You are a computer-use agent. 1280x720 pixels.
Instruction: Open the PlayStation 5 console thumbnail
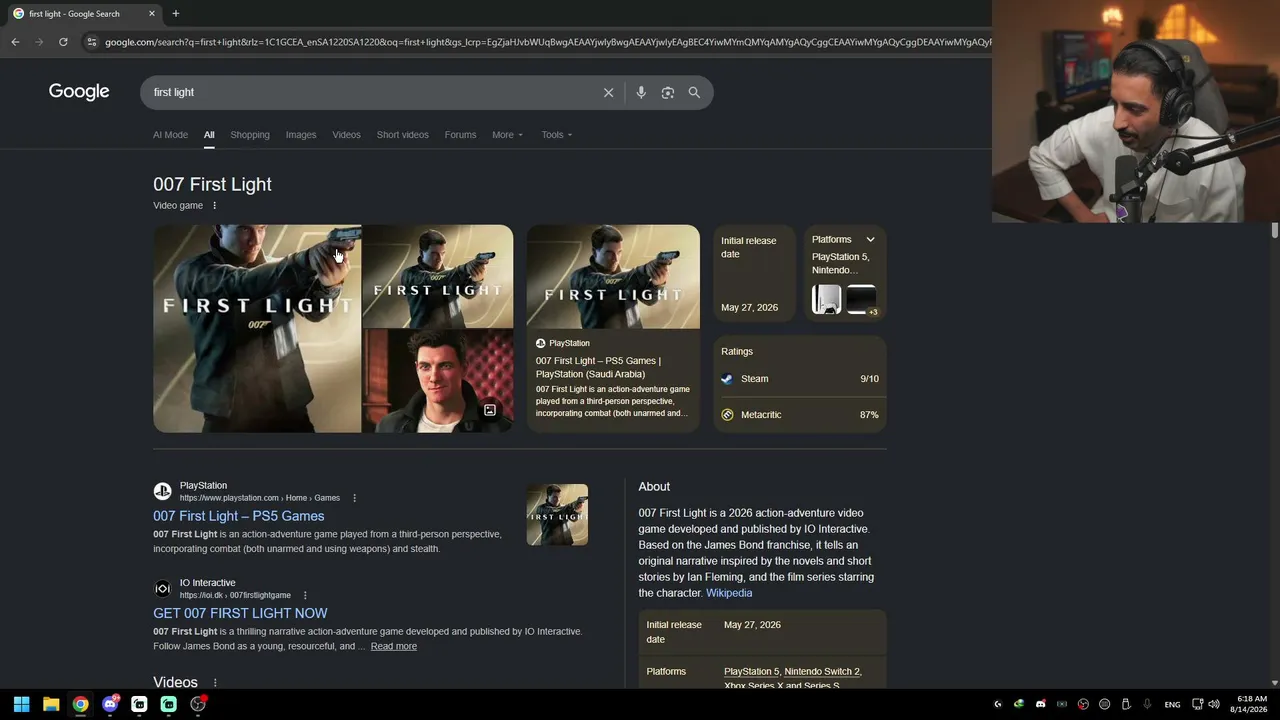tap(827, 299)
